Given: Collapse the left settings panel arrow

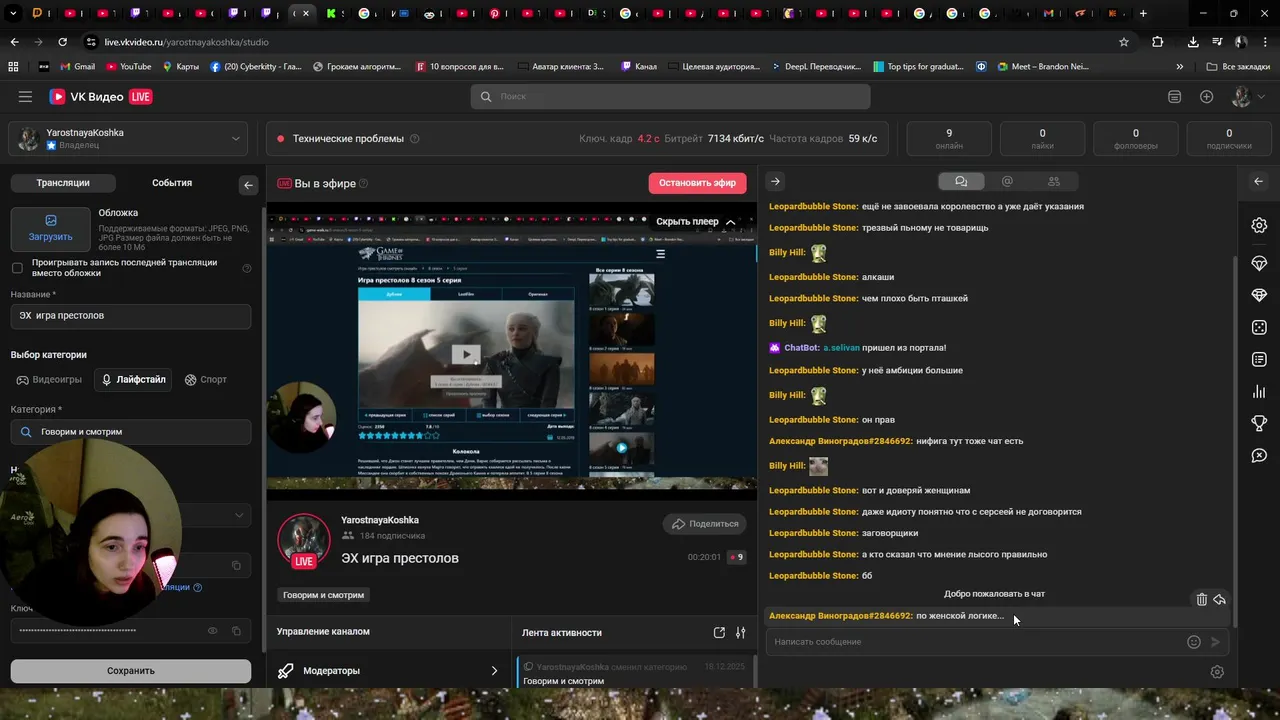Looking at the screenshot, I should tap(248, 185).
